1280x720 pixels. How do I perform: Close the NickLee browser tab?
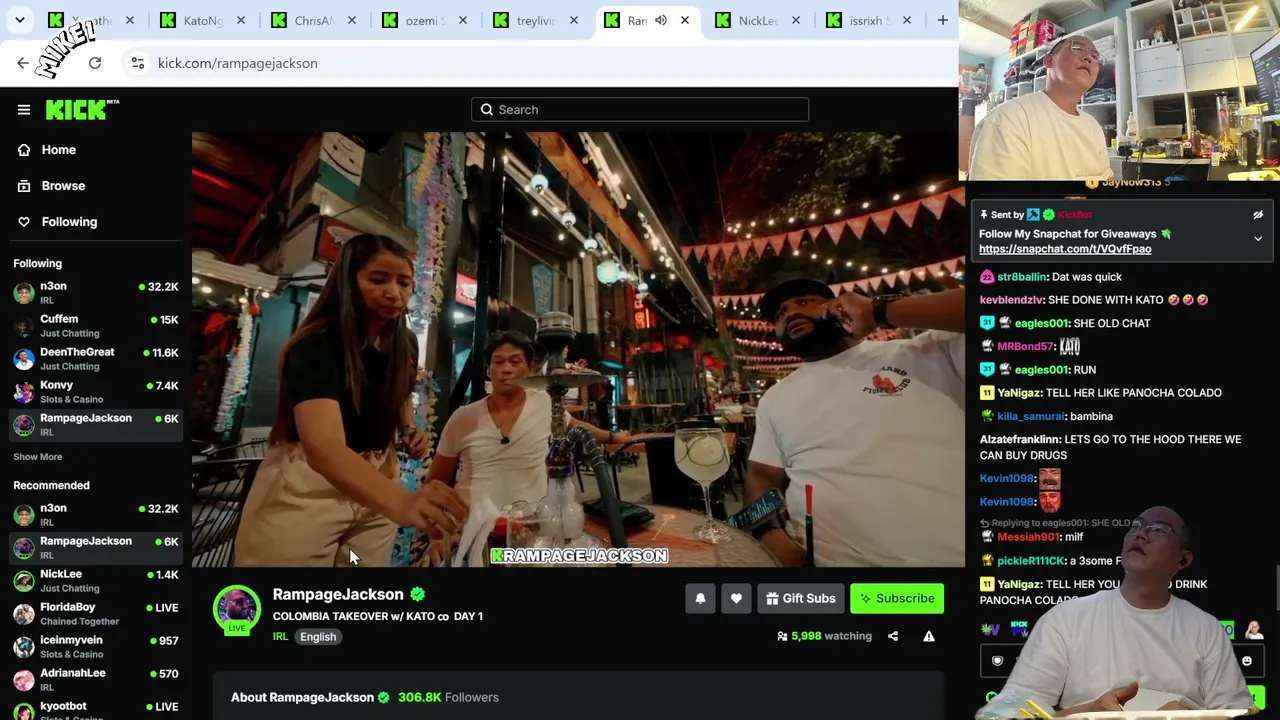[x=796, y=20]
